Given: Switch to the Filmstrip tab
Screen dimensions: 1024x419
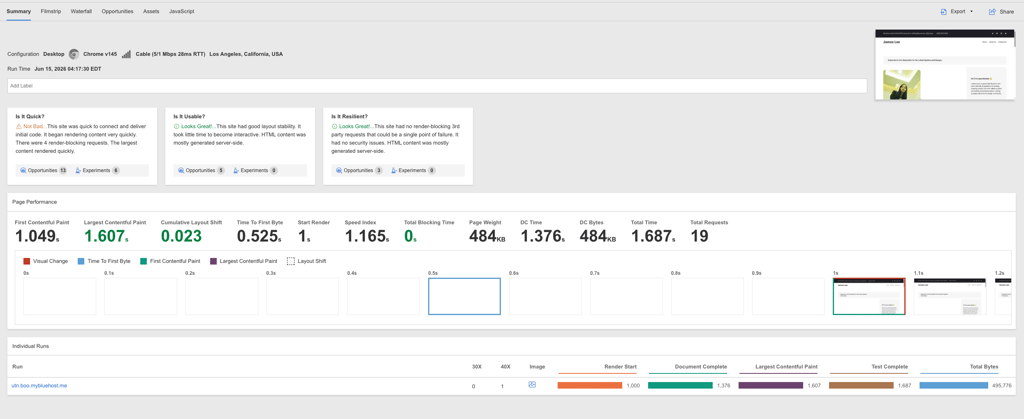Looking at the screenshot, I should 50,11.
